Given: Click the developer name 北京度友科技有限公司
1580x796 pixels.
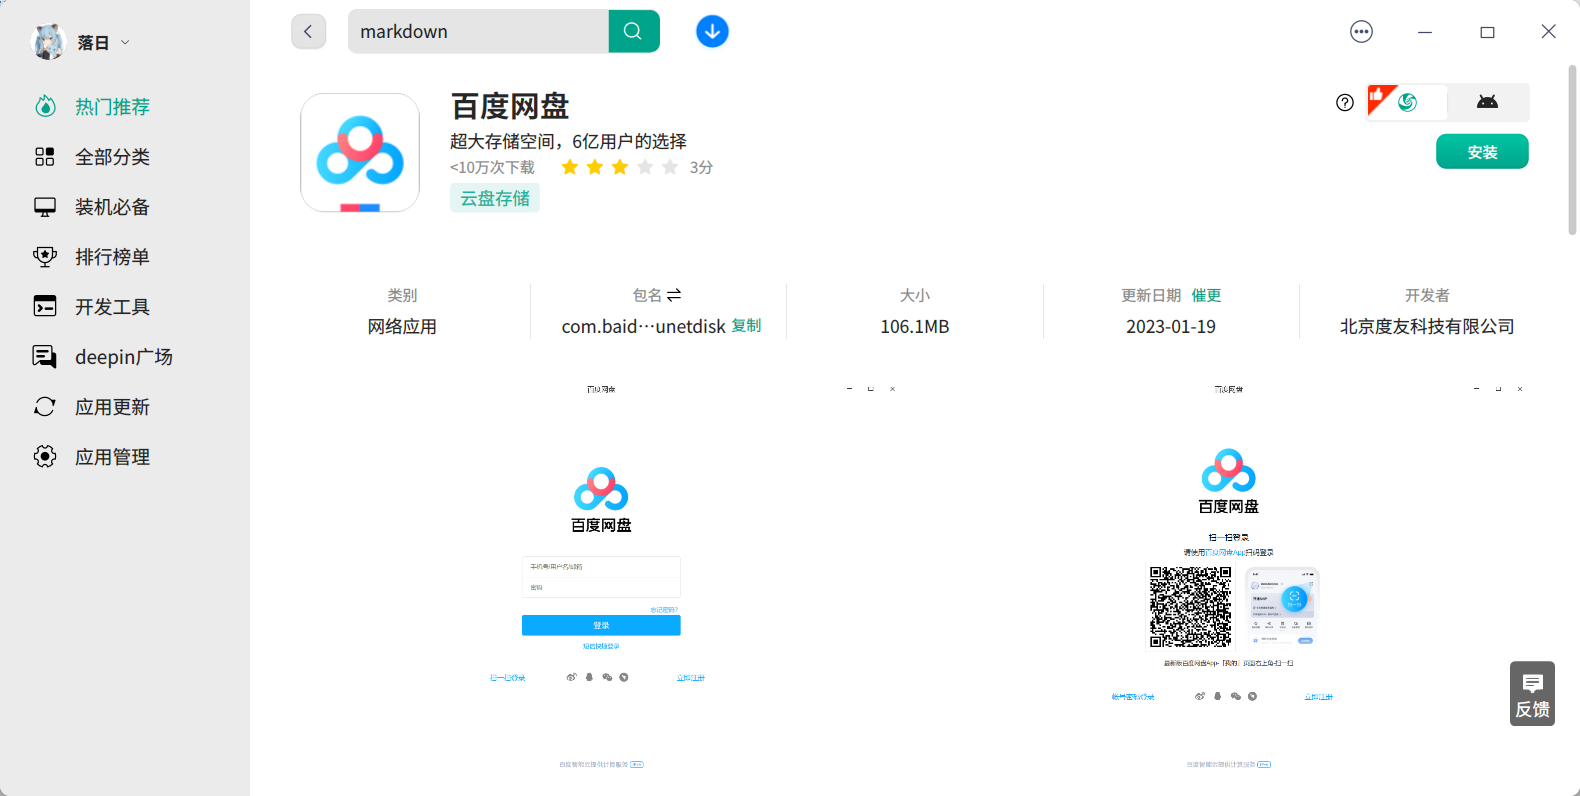Looking at the screenshot, I should click(1427, 327).
